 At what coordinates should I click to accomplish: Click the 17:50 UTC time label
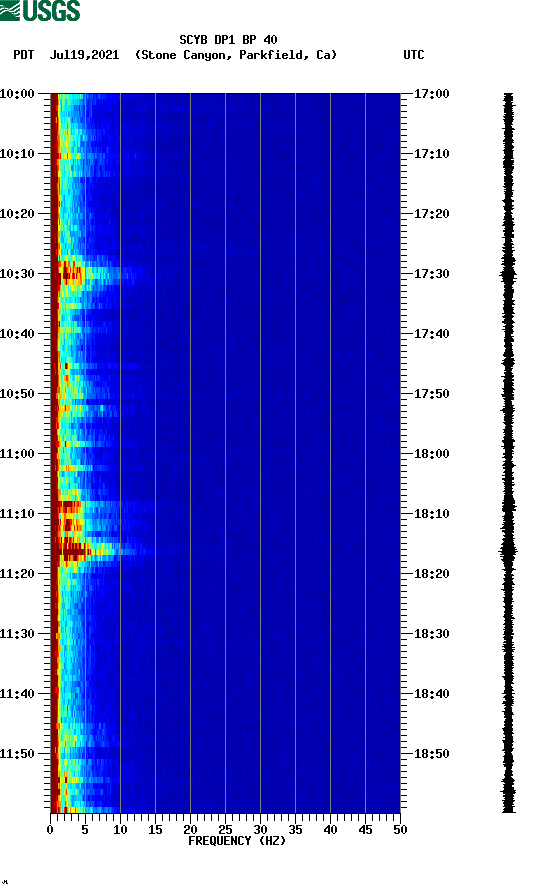[x=431, y=394]
